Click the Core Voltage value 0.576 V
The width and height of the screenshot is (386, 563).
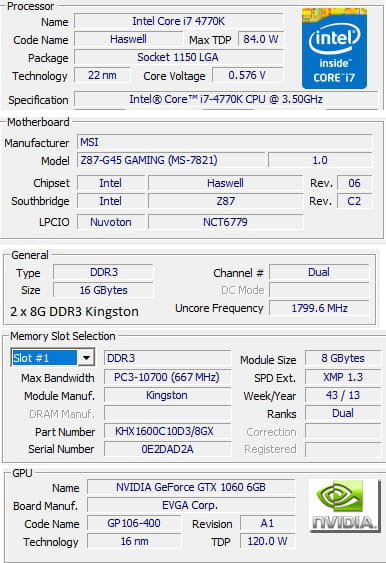(247, 75)
